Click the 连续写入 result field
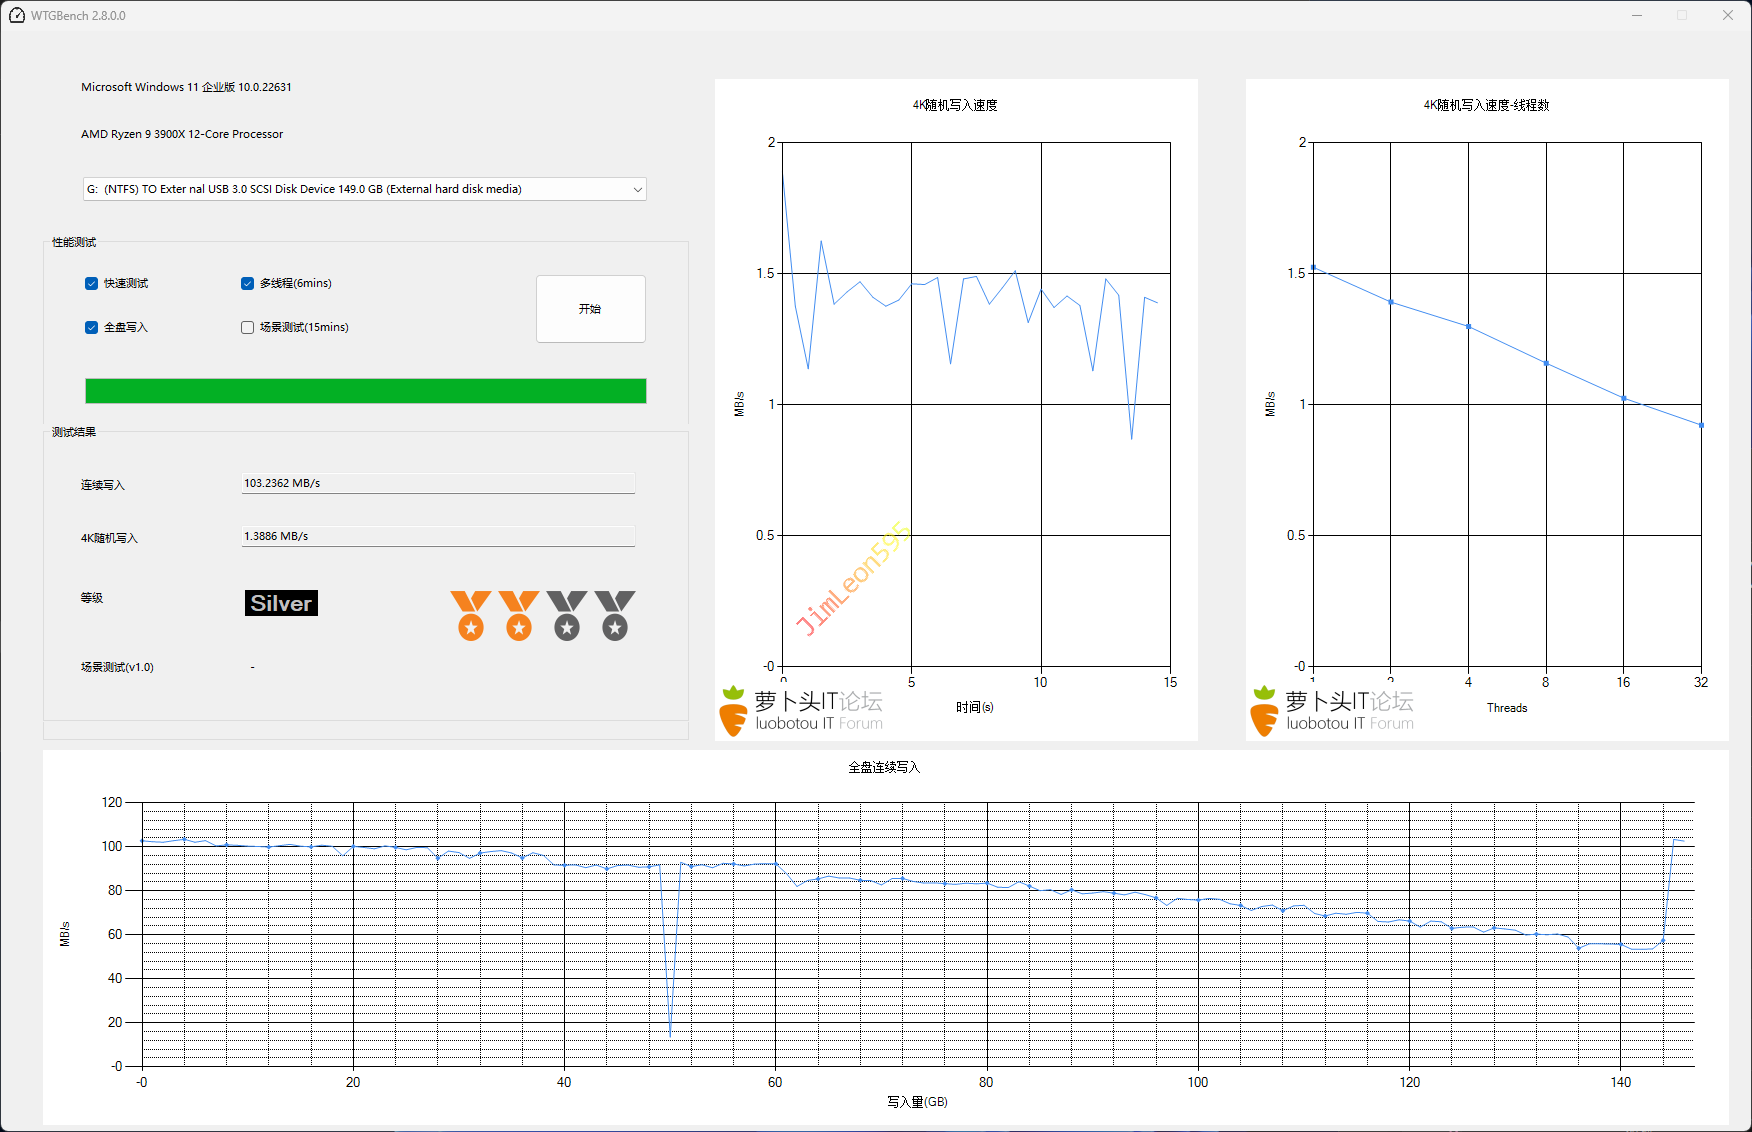 coord(438,484)
